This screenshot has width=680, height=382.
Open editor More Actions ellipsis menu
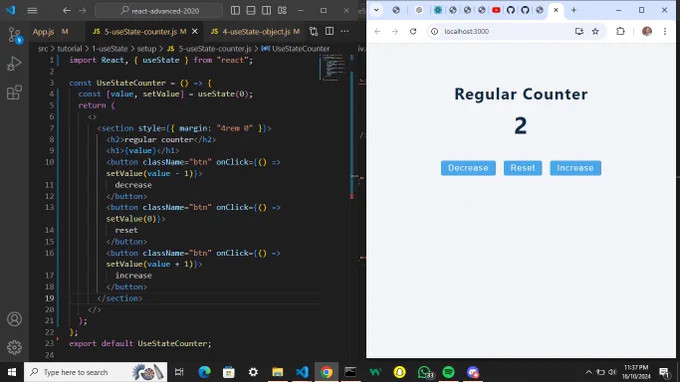tap(345, 31)
